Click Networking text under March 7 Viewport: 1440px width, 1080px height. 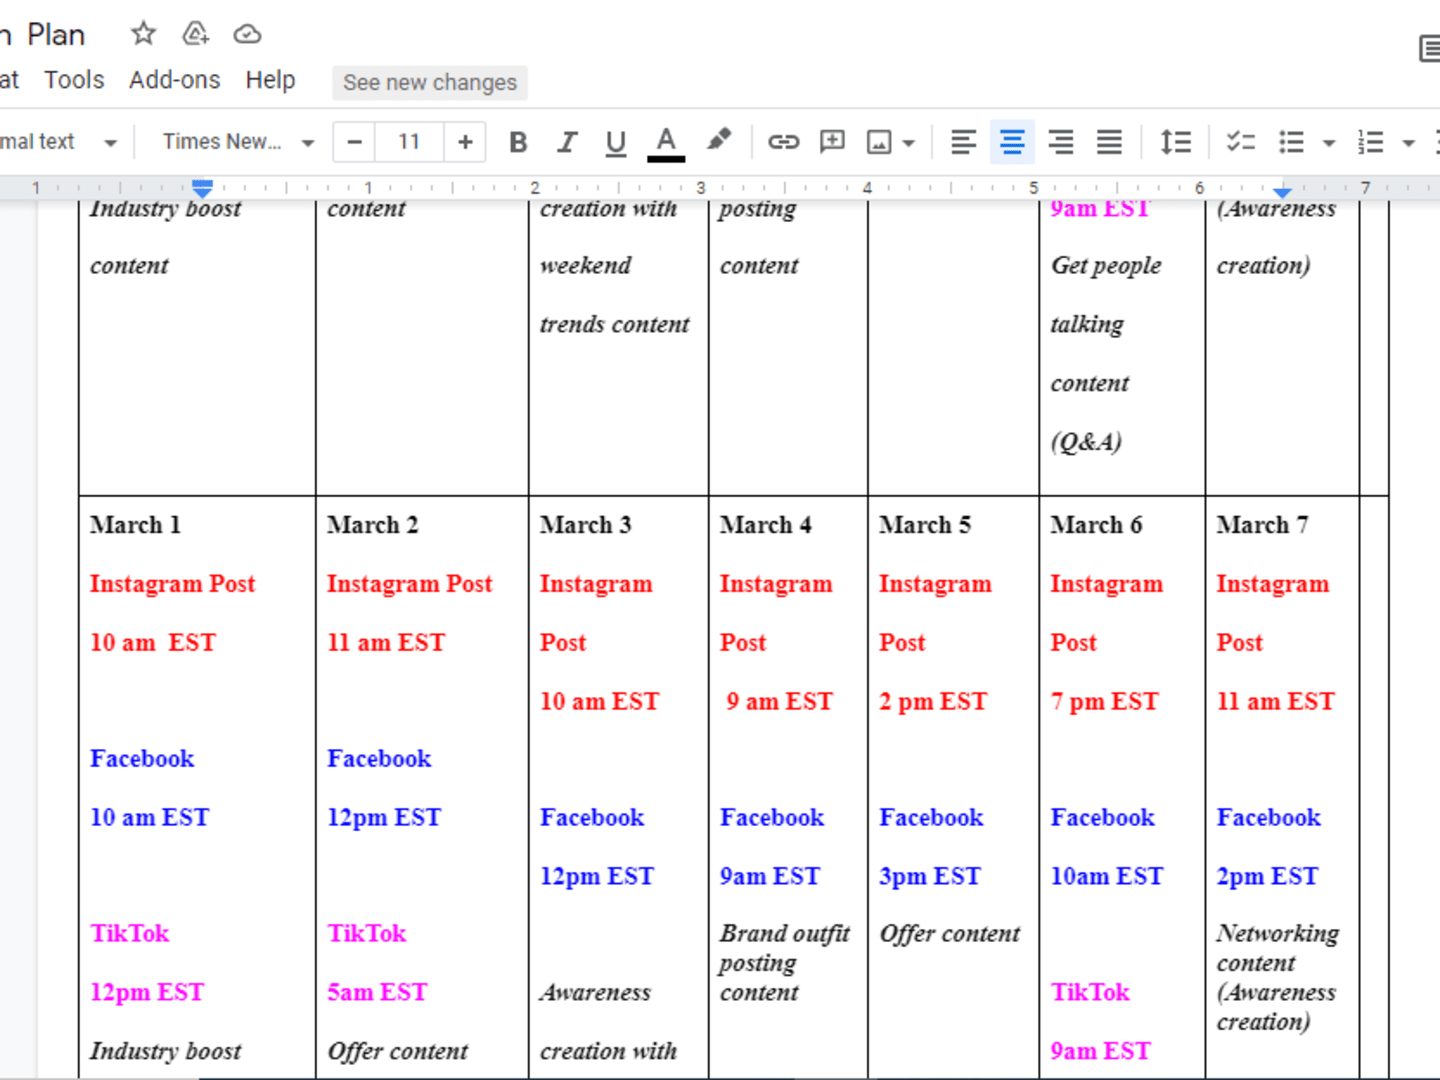pyautogui.click(x=1278, y=934)
